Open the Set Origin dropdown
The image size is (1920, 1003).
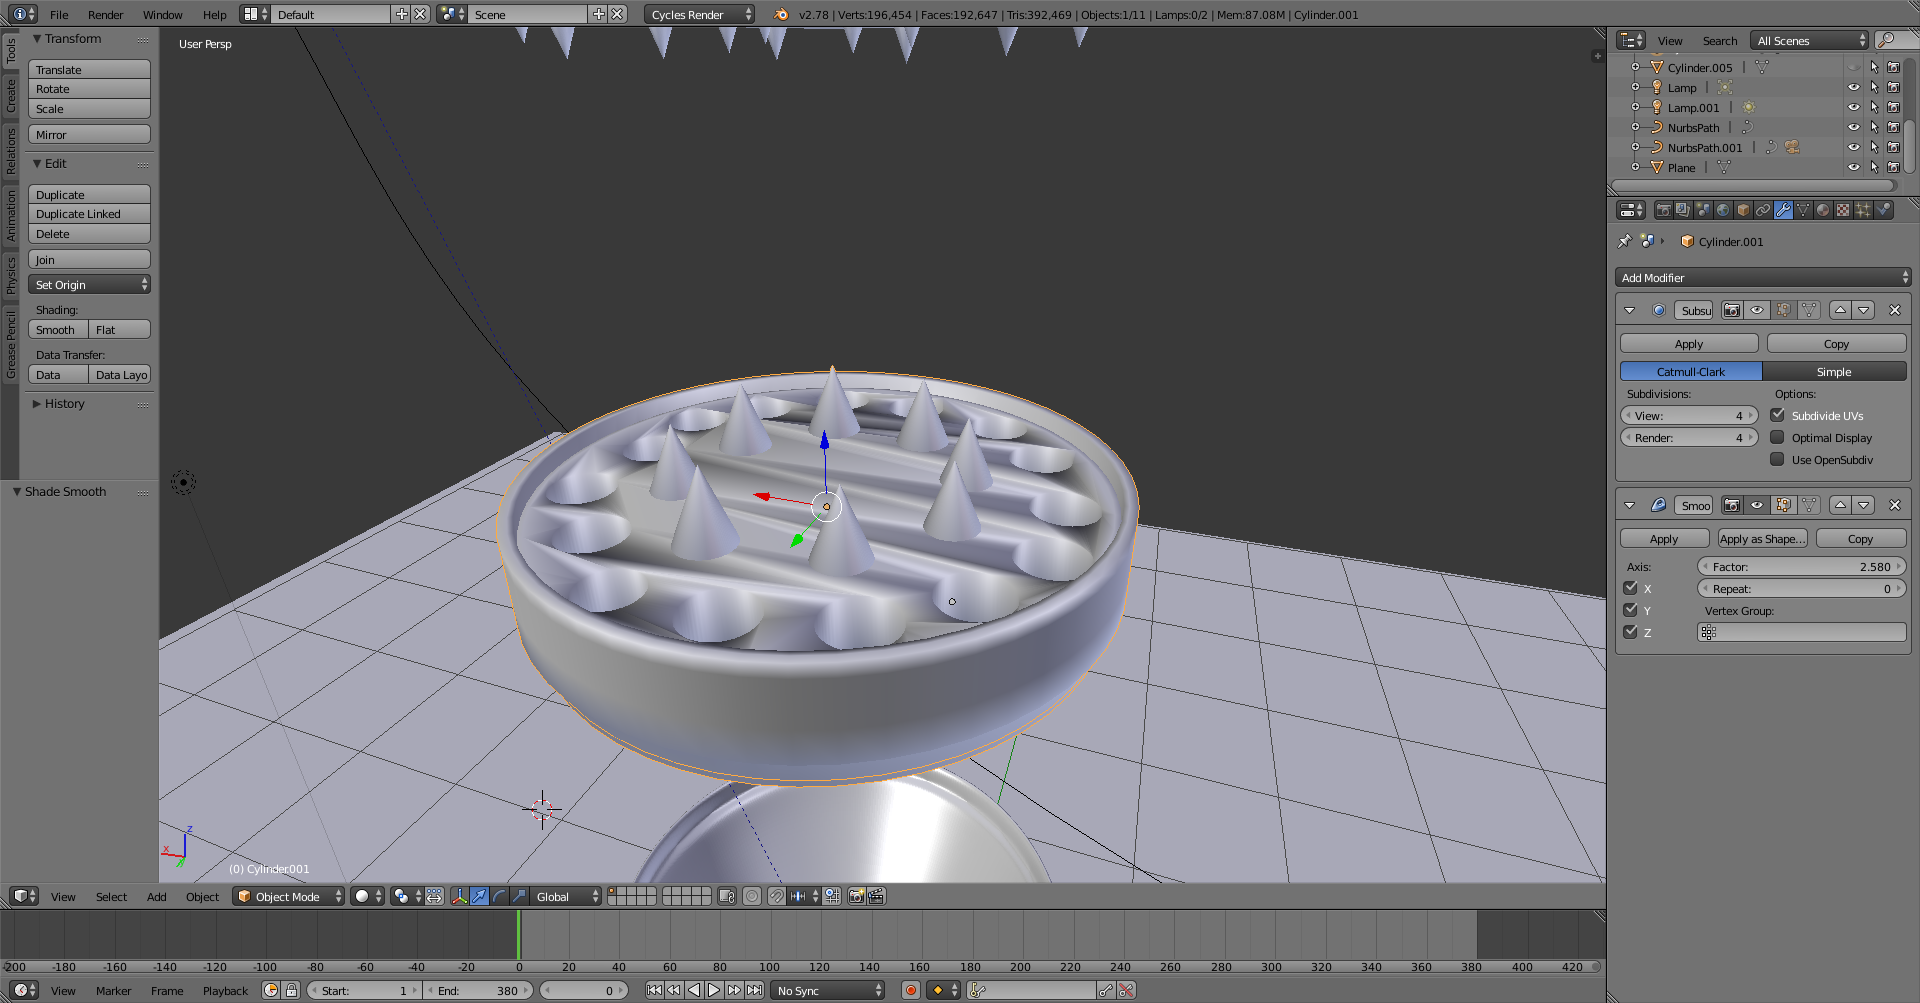[89, 284]
